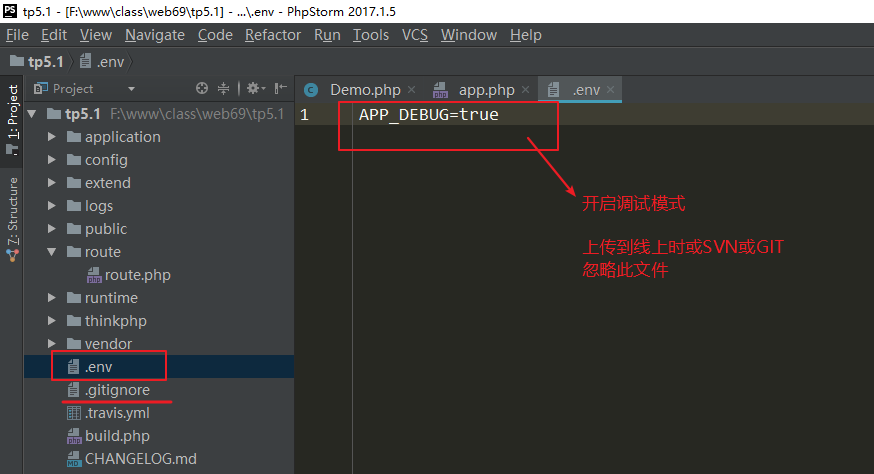Image resolution: width=874 pixels, height=474 pixels.
Task: Select the extend folder in tree
Action: [x=99, y=183]
